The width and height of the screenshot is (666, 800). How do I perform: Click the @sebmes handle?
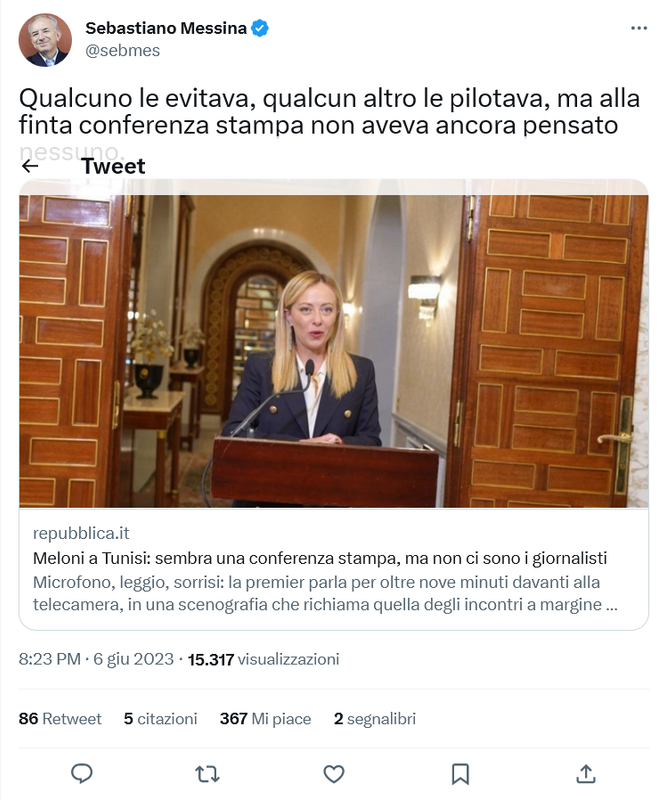(122, 51)
